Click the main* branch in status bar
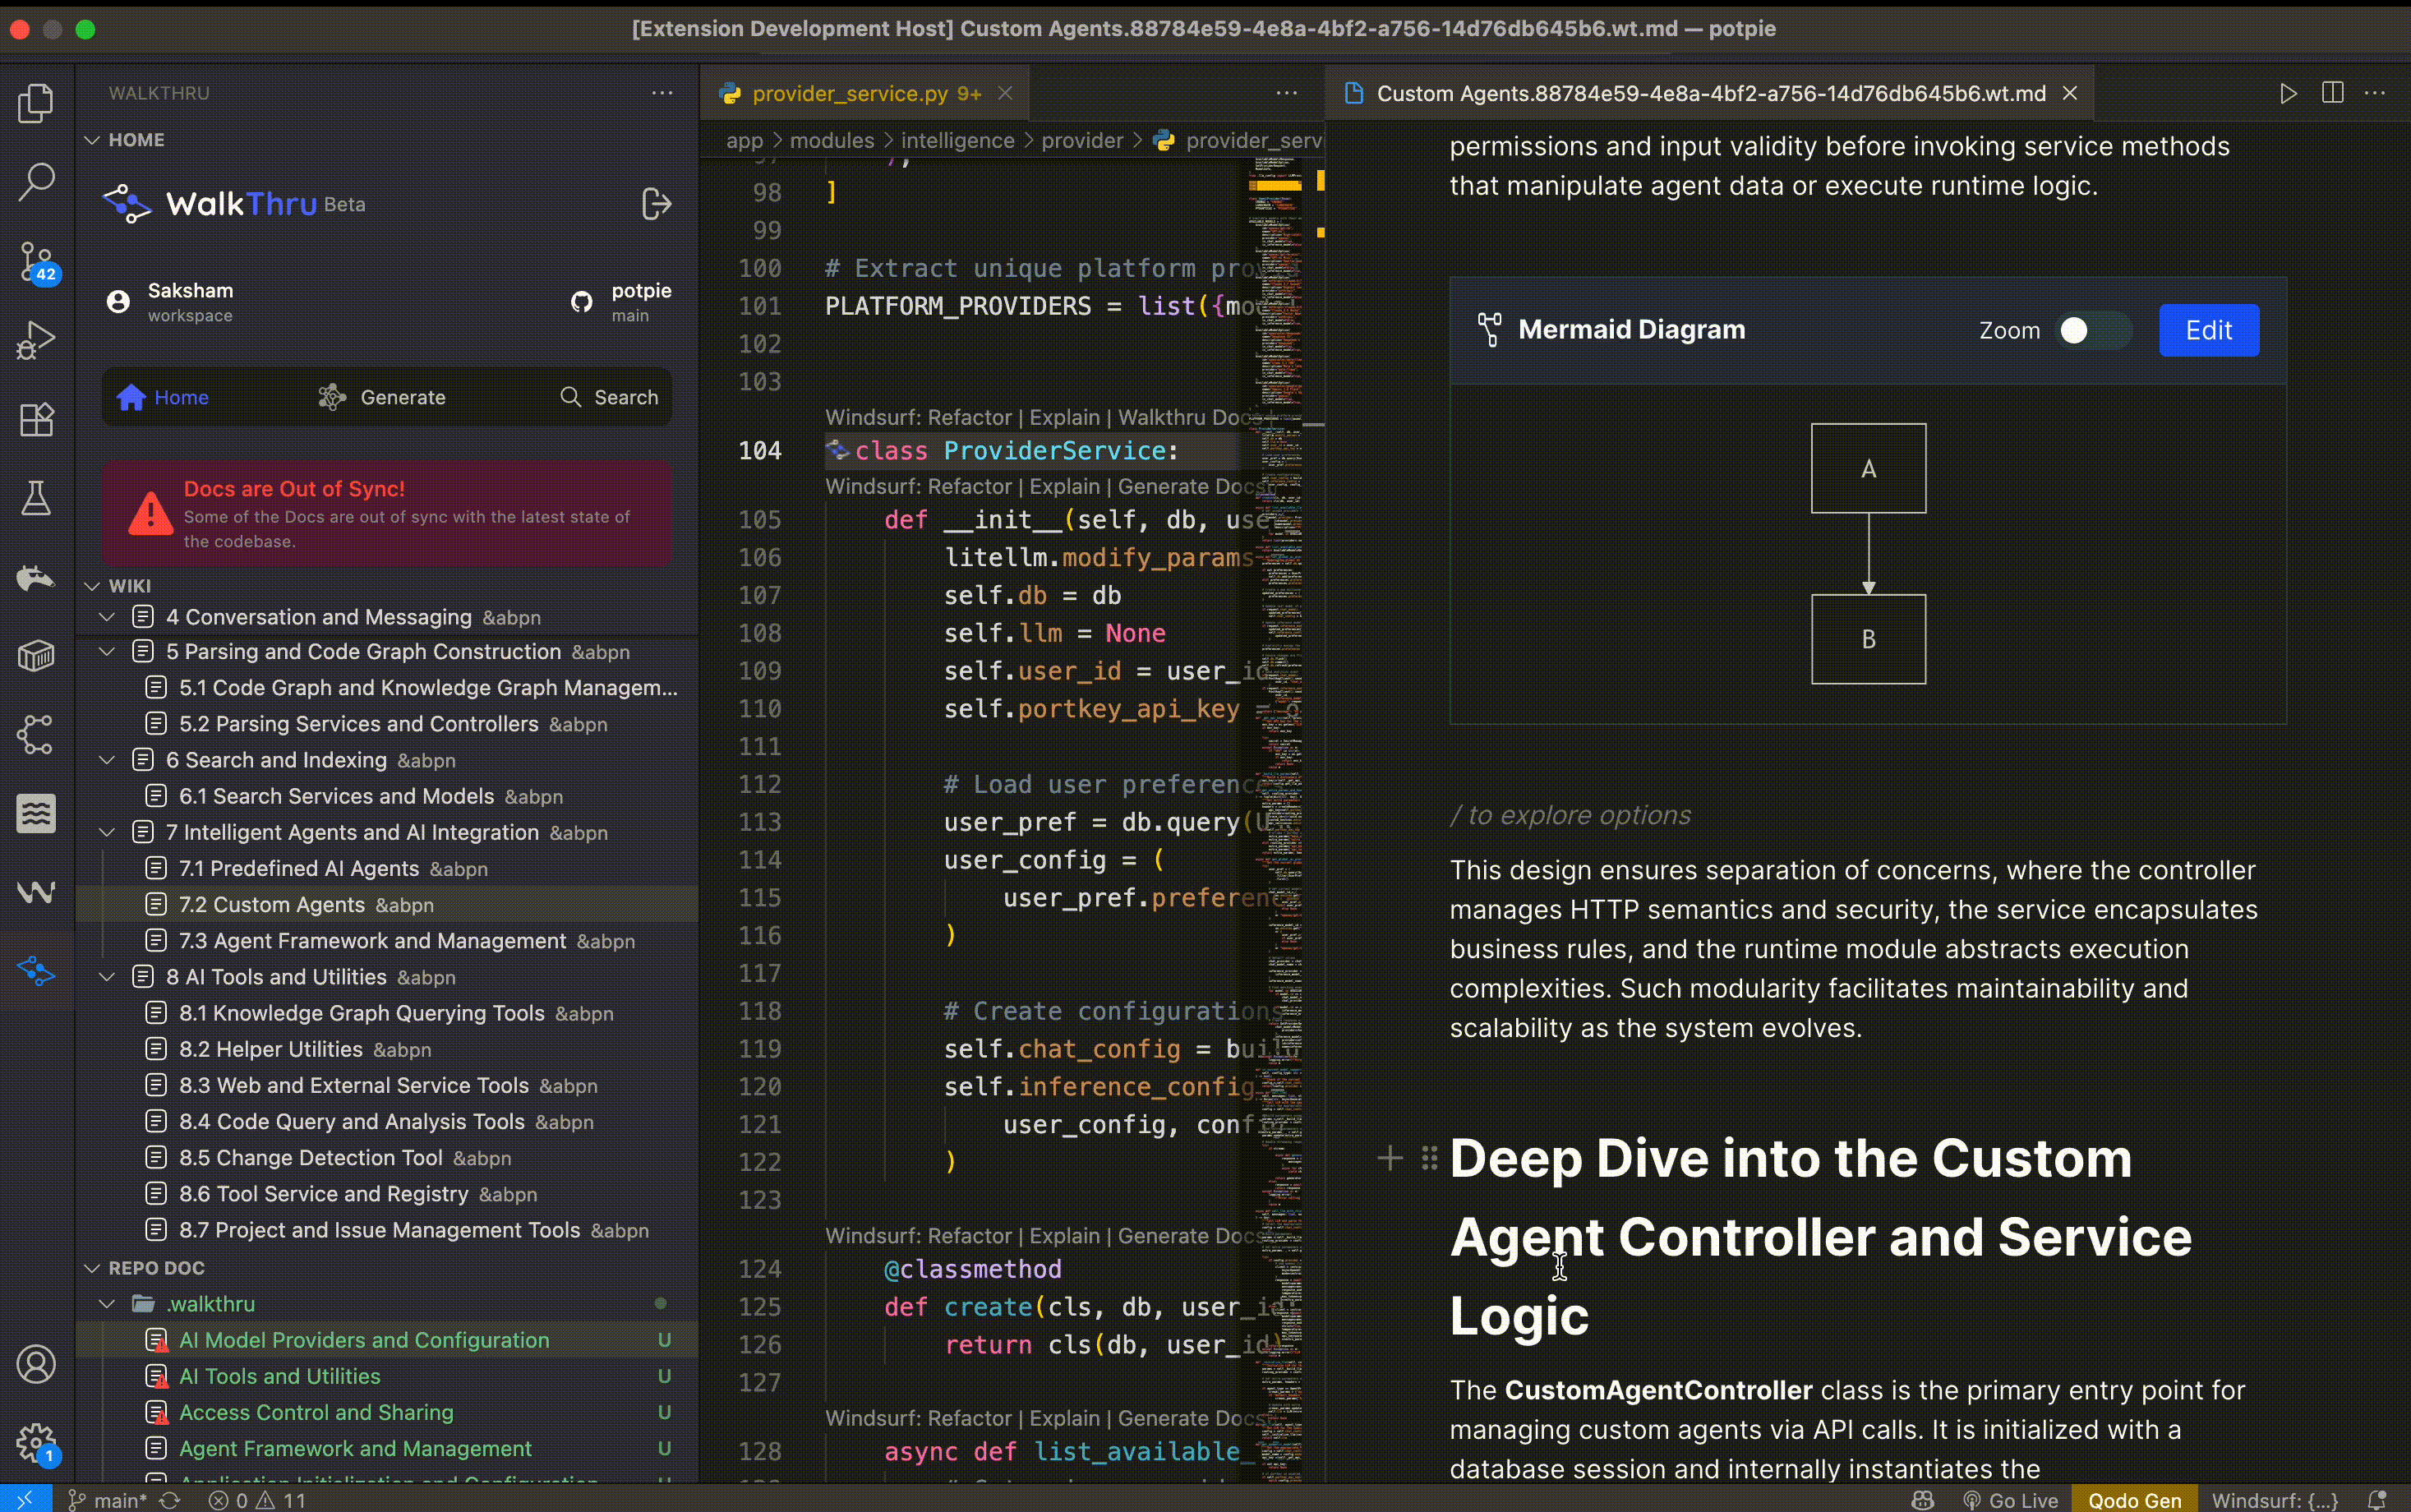This screenshot has width=2411, height=1512. 108,1500
